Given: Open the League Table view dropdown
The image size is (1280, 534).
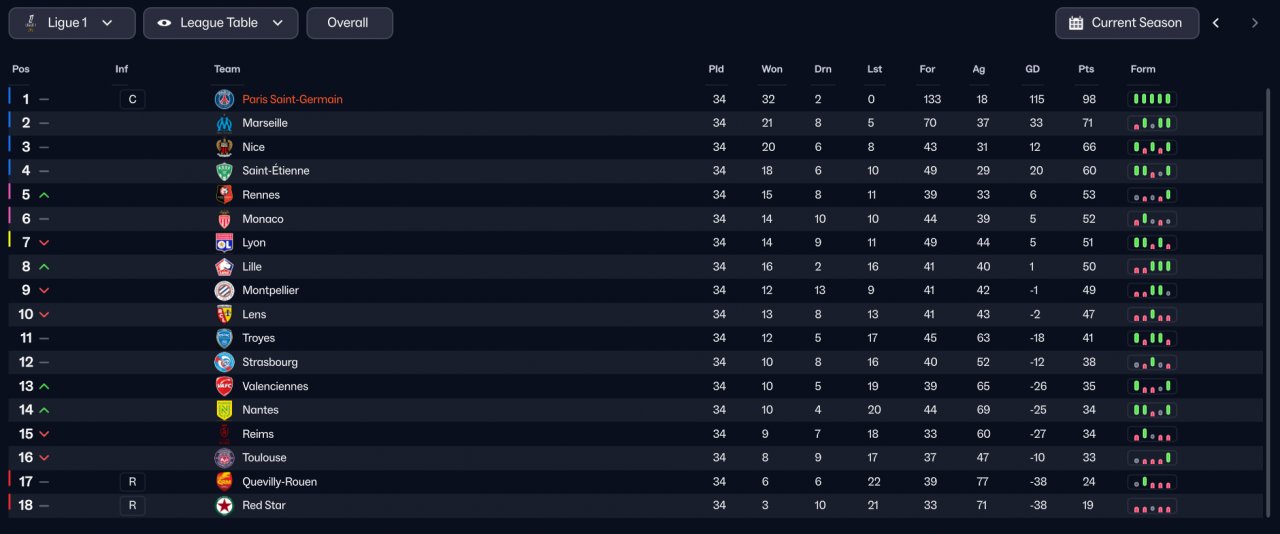Looking at the screenshot, I should click(x=220, y=23).
